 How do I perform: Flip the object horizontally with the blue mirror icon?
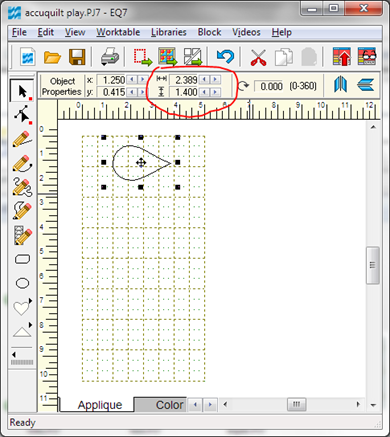pyautogui.click(x=340, y=85)
